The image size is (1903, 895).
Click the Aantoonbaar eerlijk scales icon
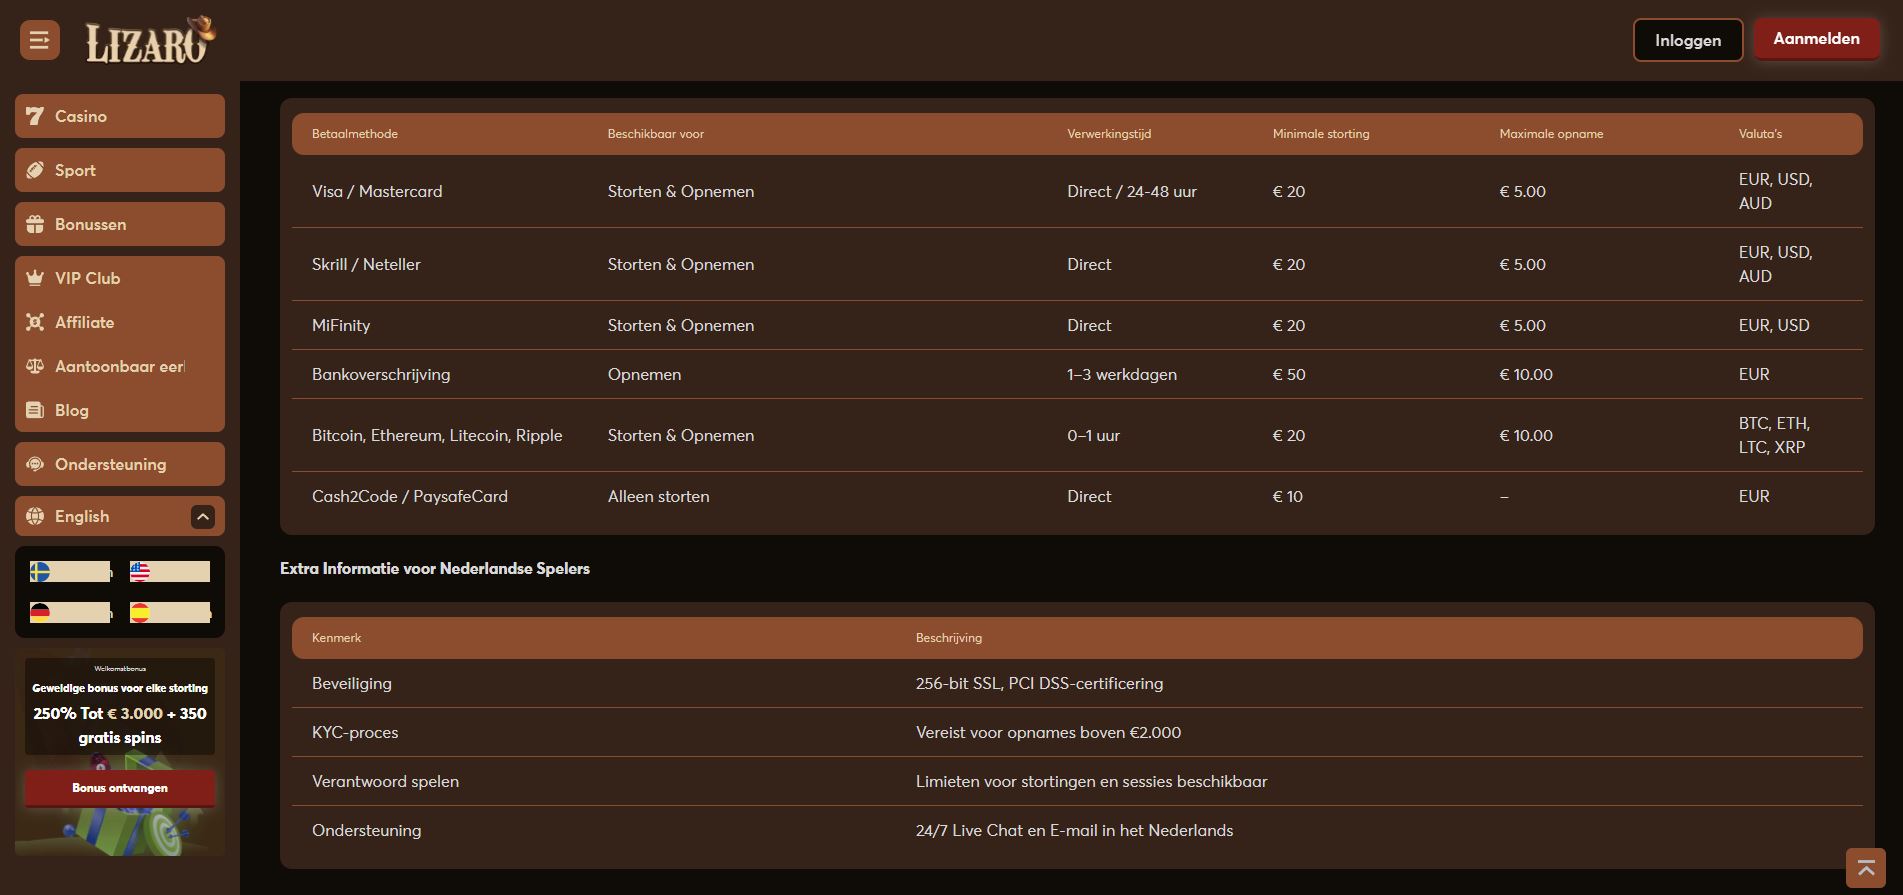pos(35,366)
